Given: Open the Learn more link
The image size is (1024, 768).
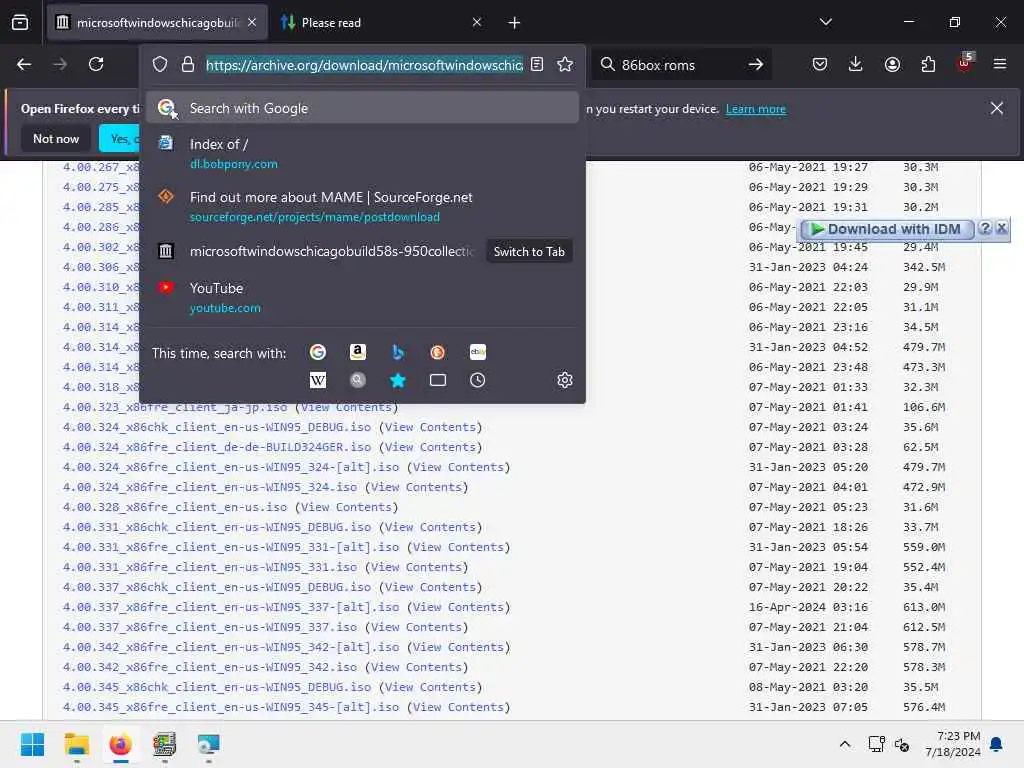Looking at the screenshot, I should click(756, 109).
